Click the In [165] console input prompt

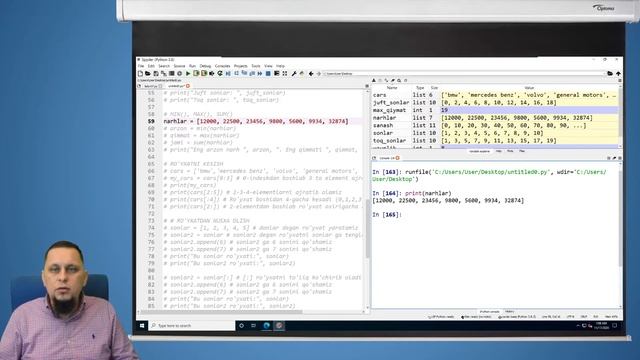pos(387,215)
